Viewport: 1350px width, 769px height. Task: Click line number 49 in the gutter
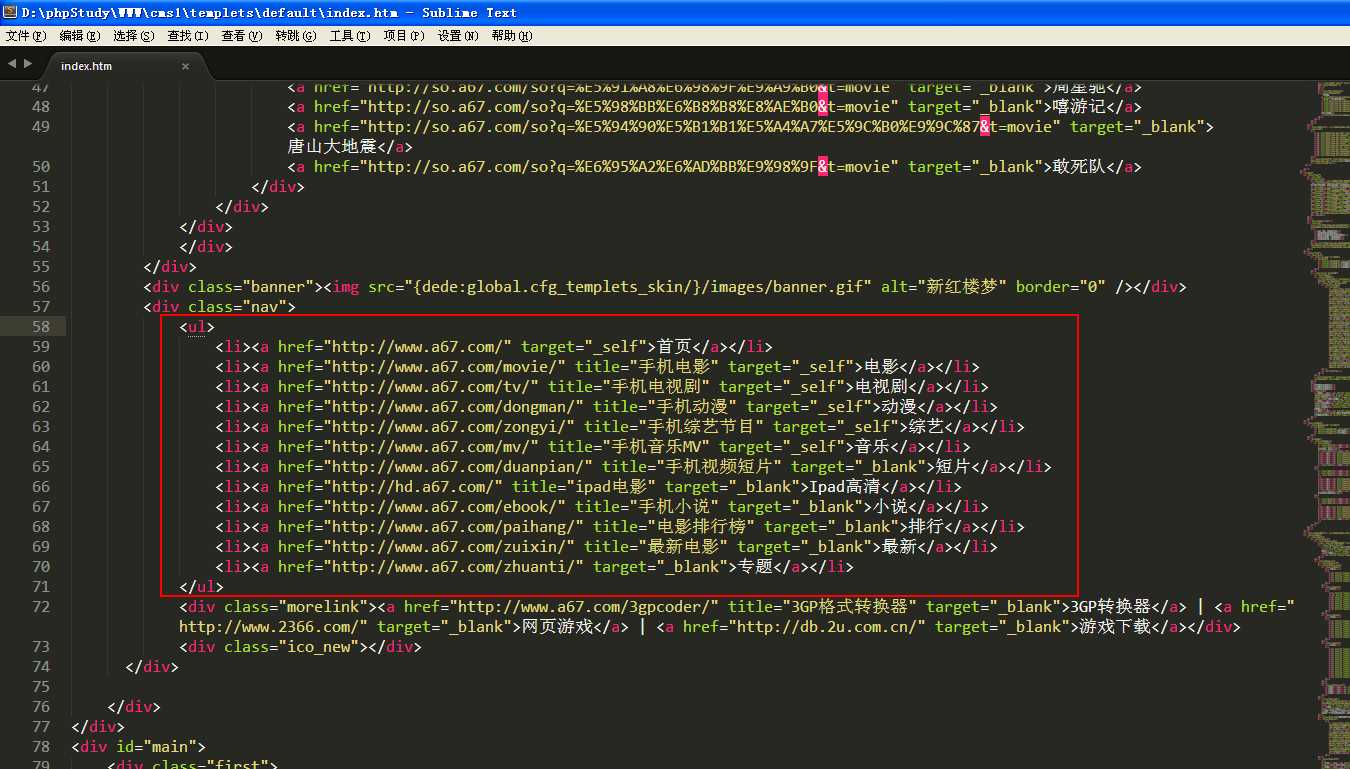tap(40, 127)
